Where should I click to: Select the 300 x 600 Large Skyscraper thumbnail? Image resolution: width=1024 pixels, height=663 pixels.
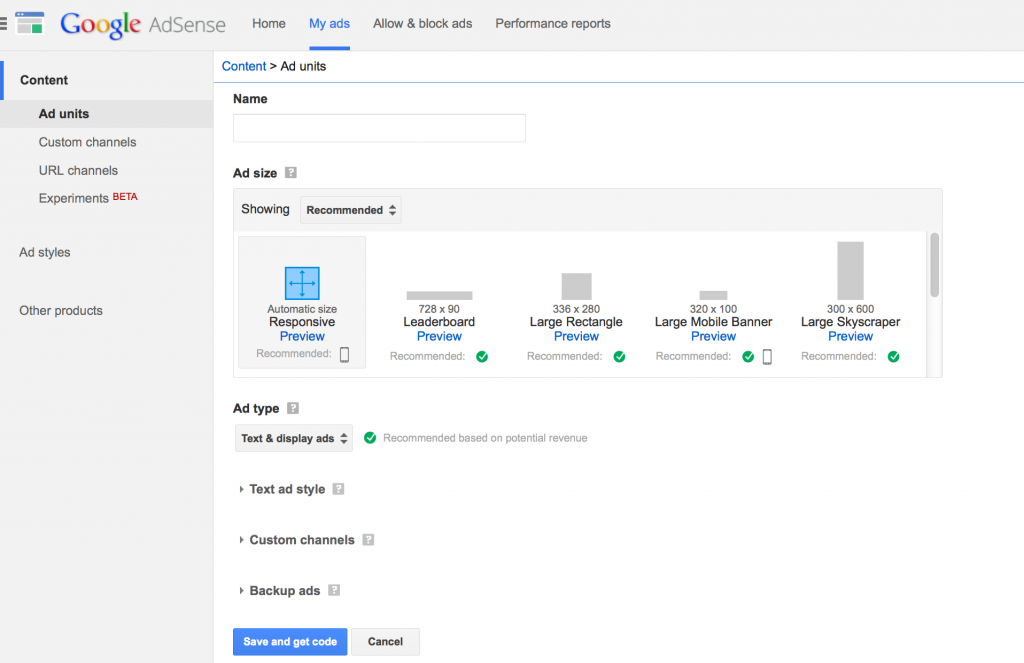tap(850, 270)
